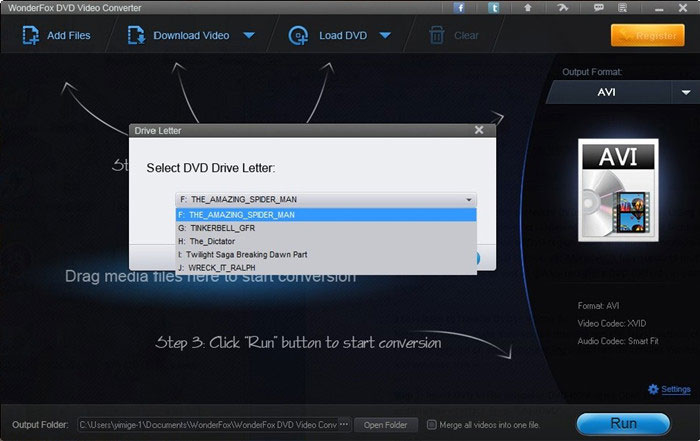Click the list icon in the title bar
This screenshot has height=441, width=700.
click(623, 8)
